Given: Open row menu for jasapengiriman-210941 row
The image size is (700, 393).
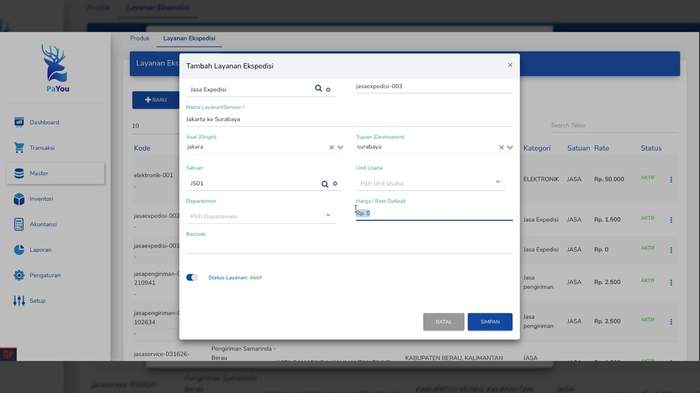Looking at the screenshot, I should pos(671,283).
